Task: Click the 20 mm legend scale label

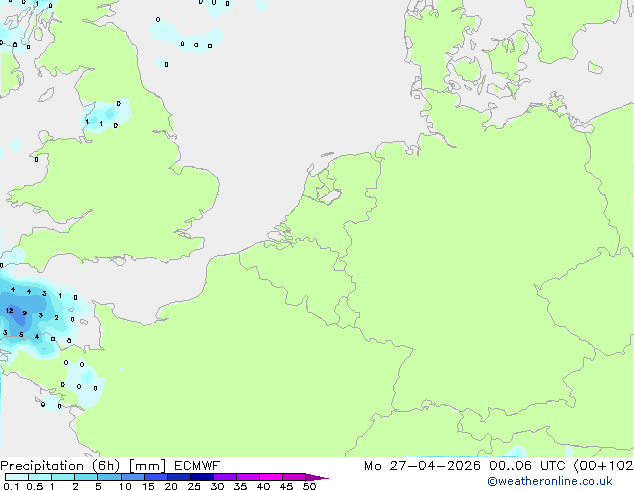Action: (171, 487)
